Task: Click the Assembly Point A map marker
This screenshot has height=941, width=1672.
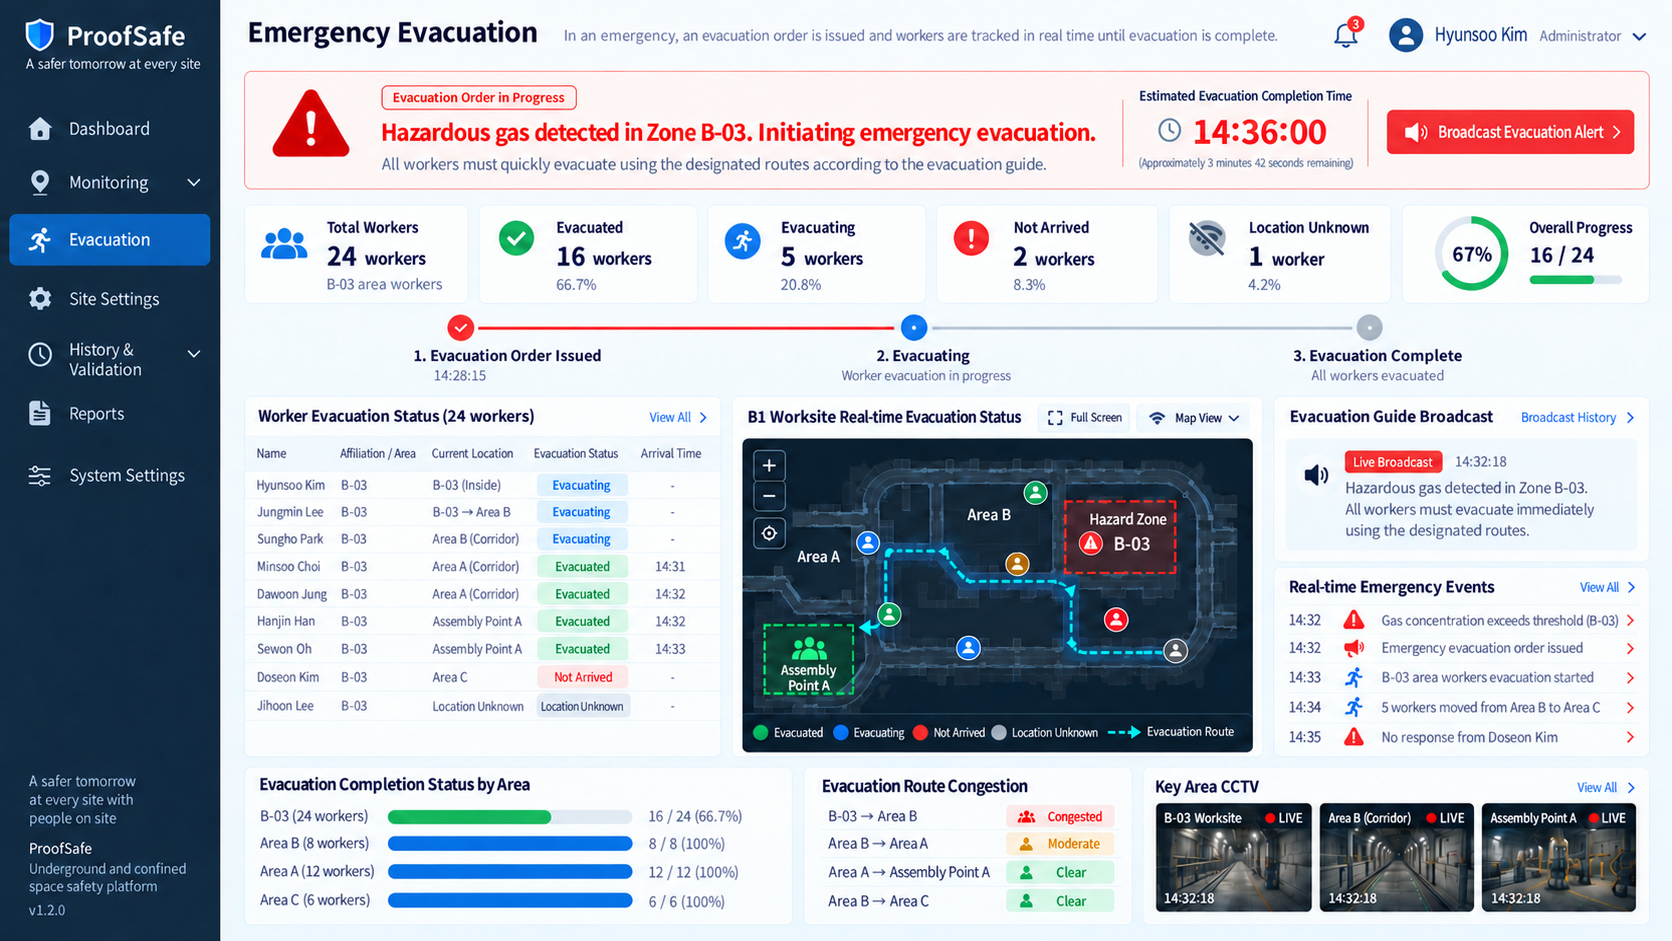Action: (x=809, y=661)
